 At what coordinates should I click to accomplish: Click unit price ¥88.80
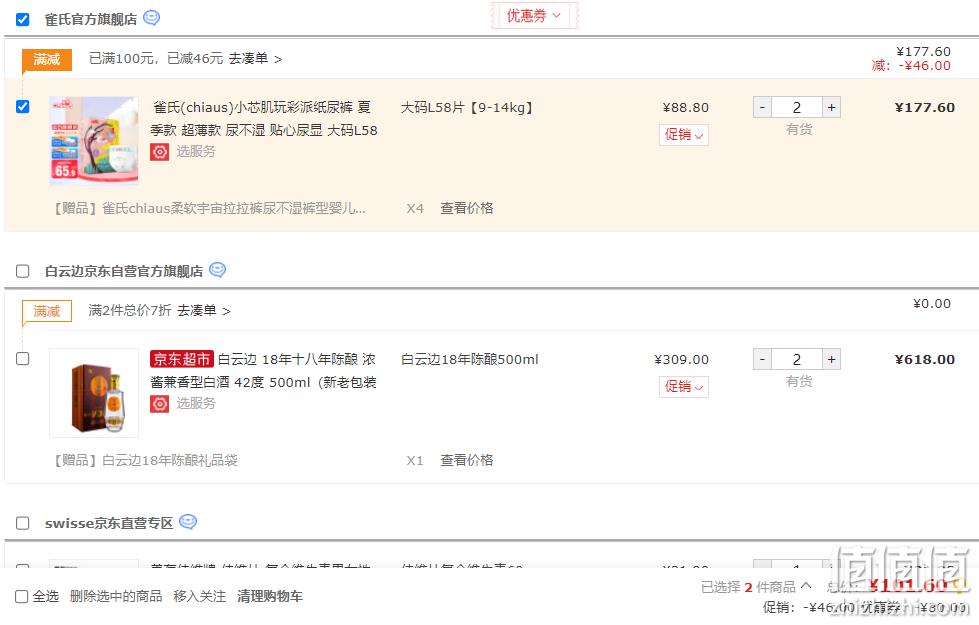pos(686,107)
